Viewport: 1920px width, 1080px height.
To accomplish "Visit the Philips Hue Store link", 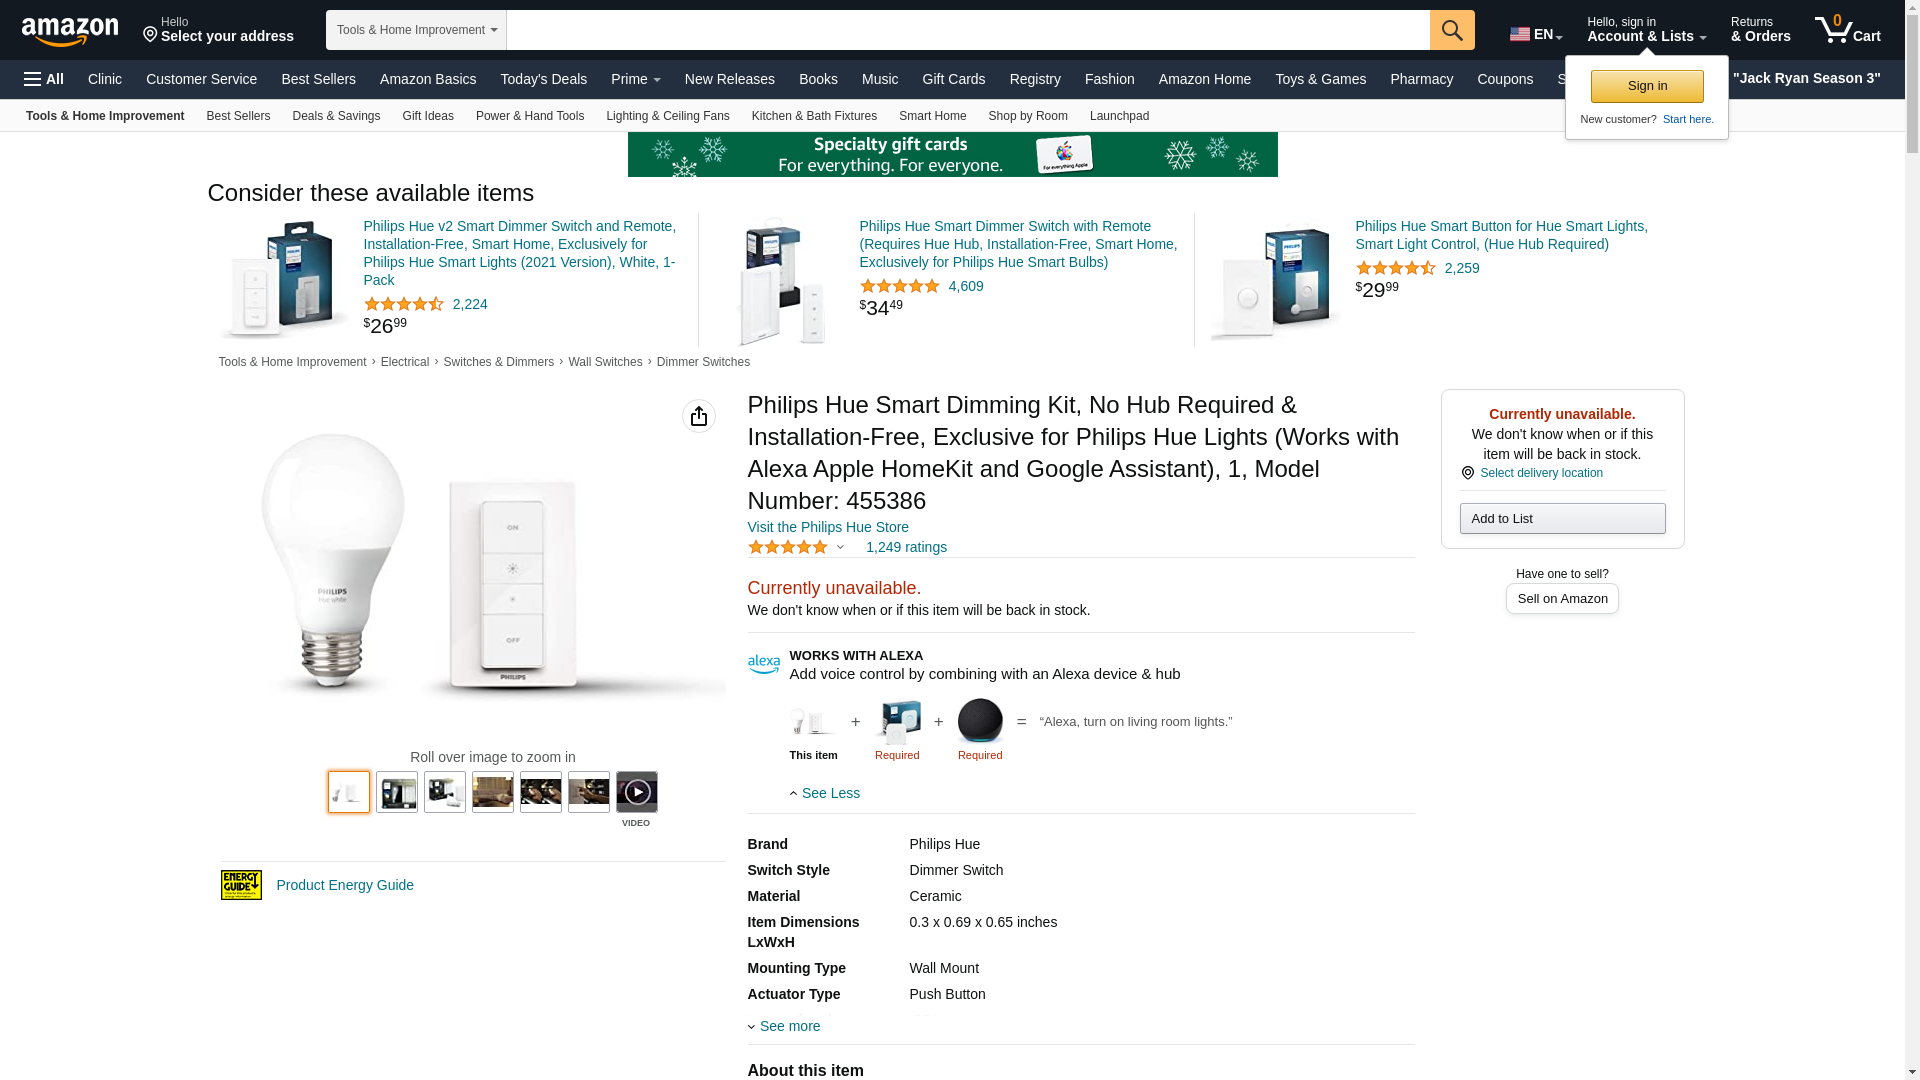I will (828, 527).
